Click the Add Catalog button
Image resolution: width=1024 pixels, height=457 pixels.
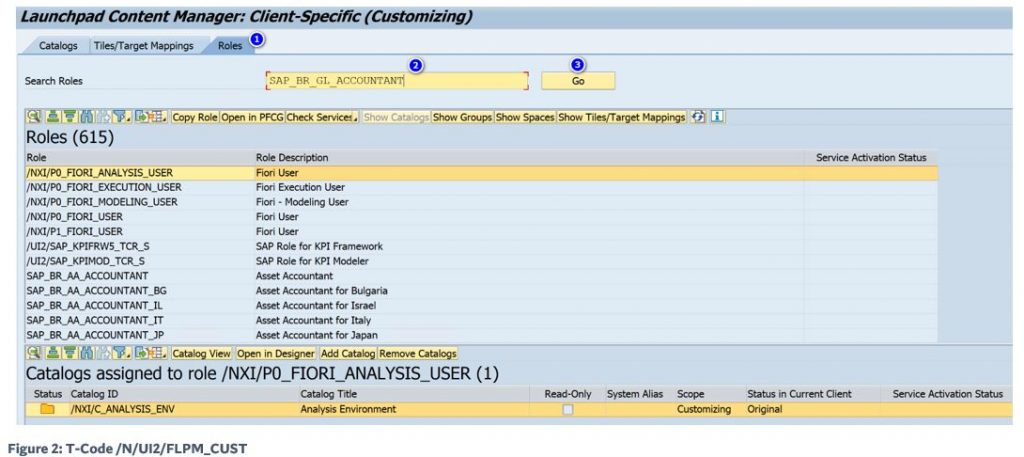347,353
